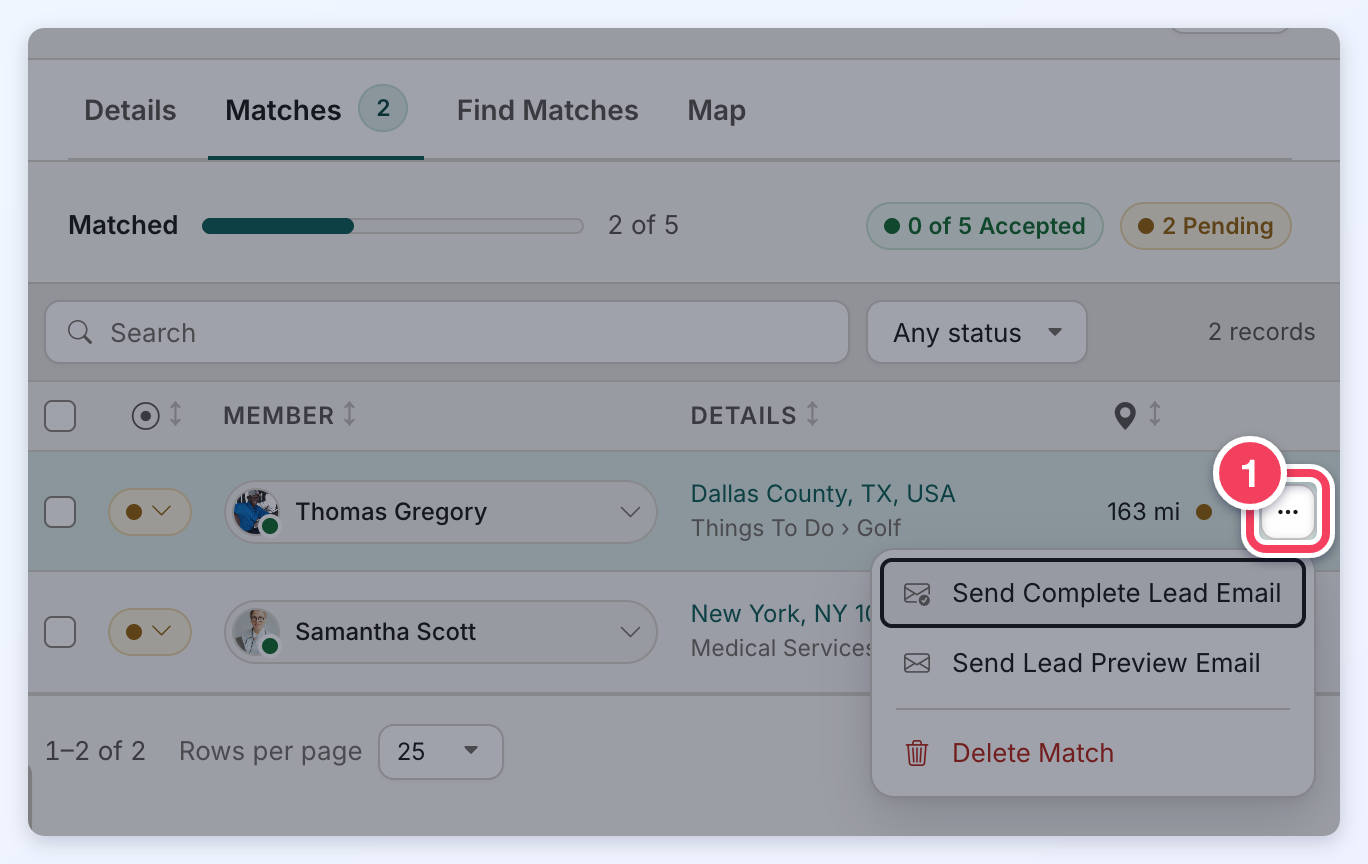Open the Dallas County, TX, USA link

823,494
